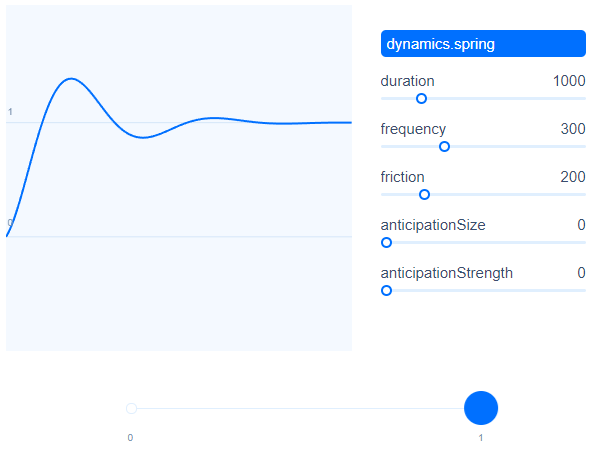
Task: Click the duration slider handle
Action: point(421,99)
